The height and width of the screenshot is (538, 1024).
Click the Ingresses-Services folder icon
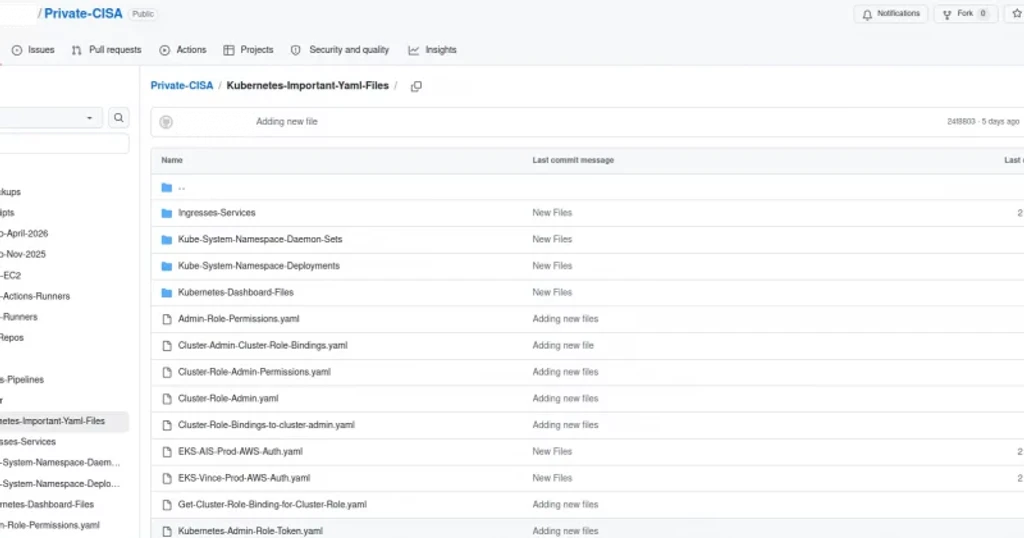pos(167,213)
